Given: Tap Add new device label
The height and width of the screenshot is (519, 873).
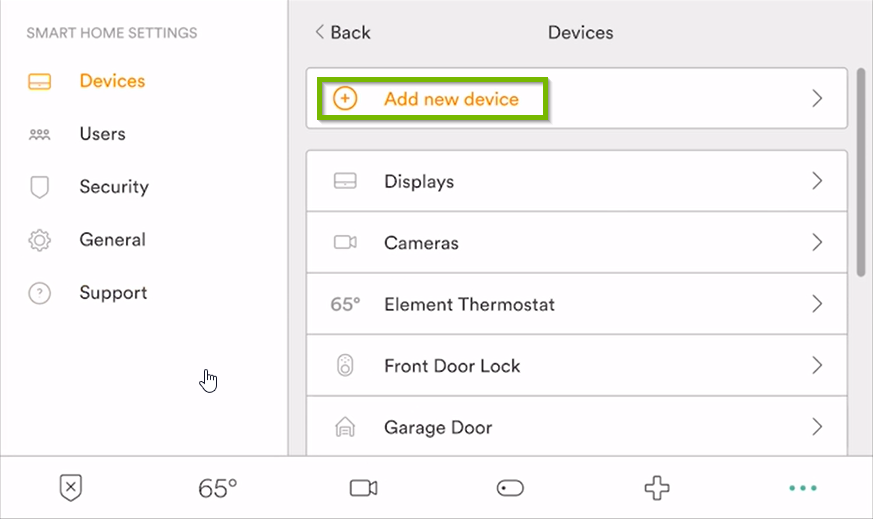Looking at the screenshot, I should [x=452, y=99].
